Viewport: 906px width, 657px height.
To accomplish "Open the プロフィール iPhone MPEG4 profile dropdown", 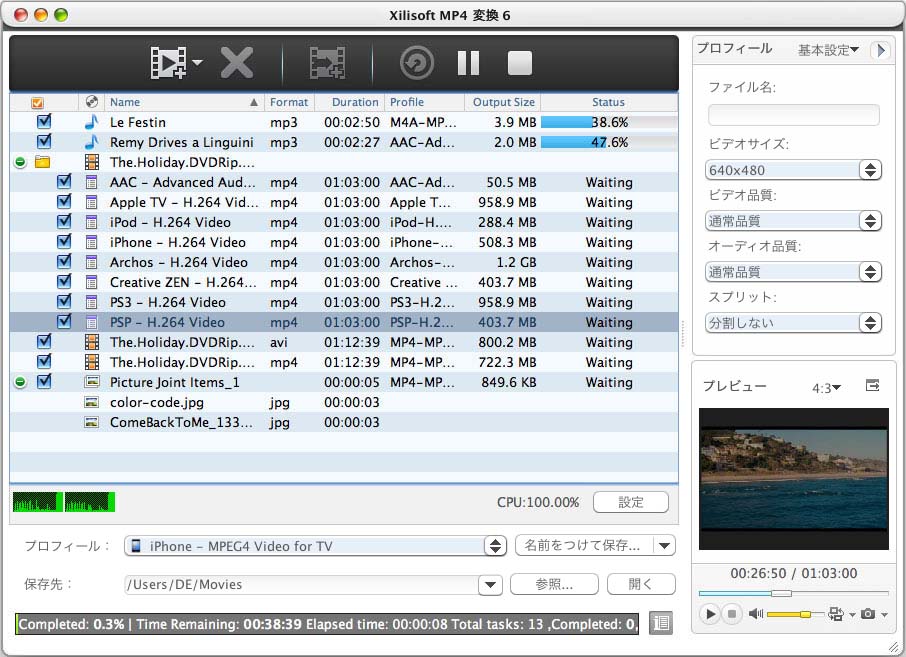I will [x=315, y=546].
